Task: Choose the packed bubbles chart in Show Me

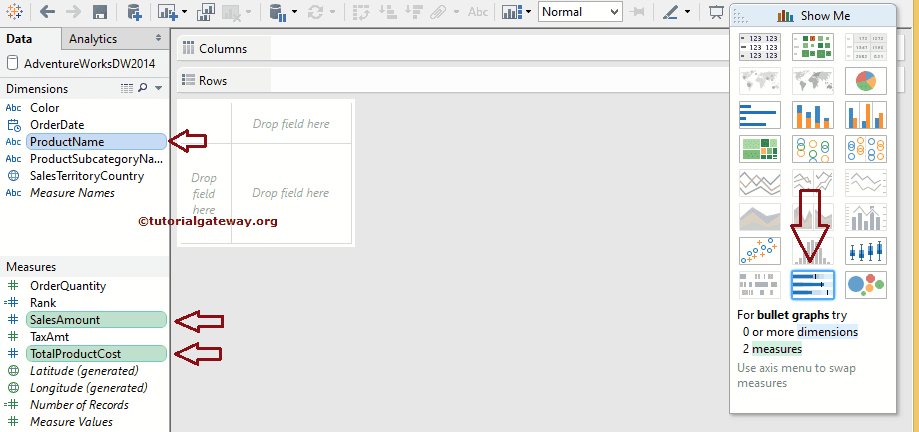Action: [x=866, y=285]
